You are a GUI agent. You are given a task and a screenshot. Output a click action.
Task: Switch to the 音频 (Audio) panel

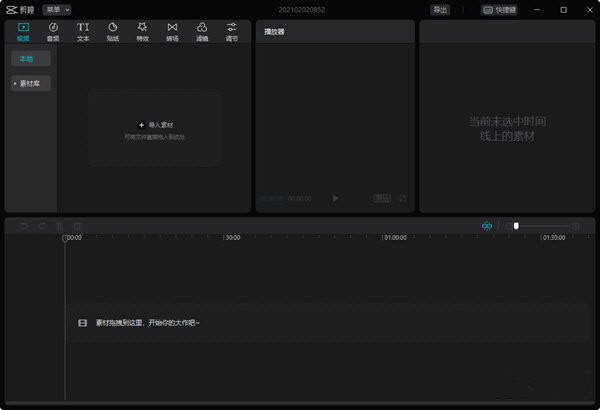[x=53, y=31]
